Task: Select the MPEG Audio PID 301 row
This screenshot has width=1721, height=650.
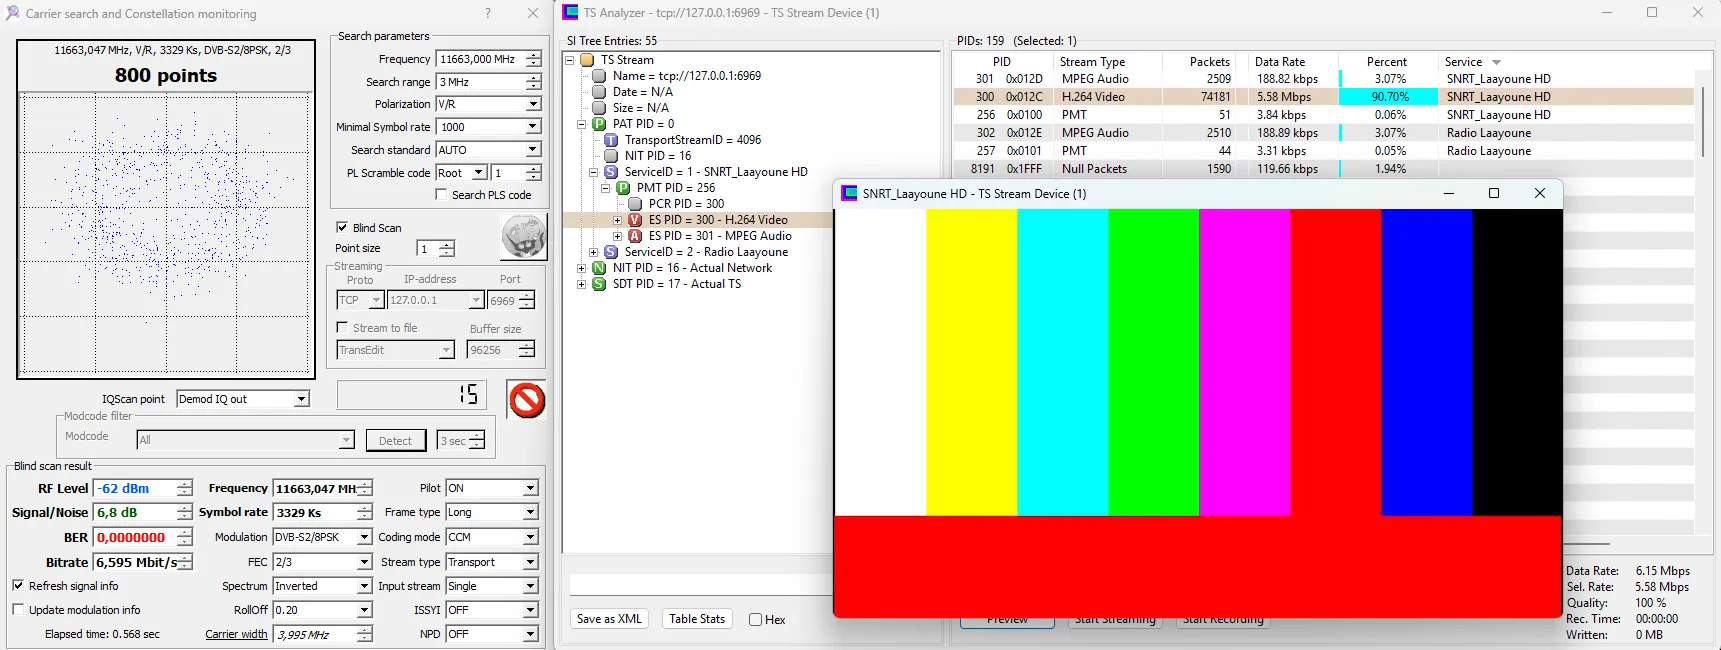Action: (x=1095, y=79)
